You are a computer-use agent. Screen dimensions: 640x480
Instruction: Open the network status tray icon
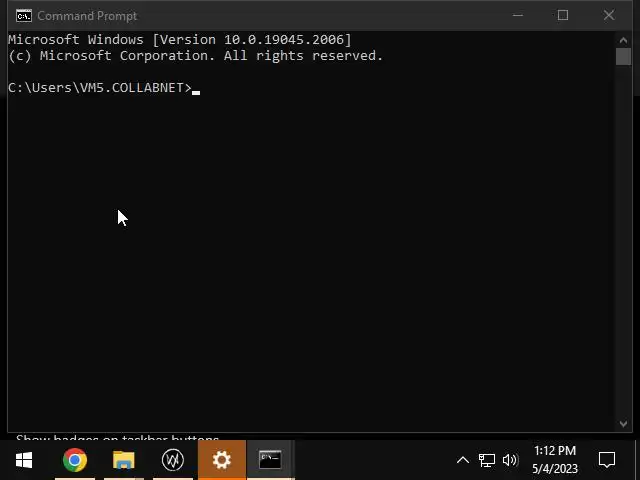point(487,460)
